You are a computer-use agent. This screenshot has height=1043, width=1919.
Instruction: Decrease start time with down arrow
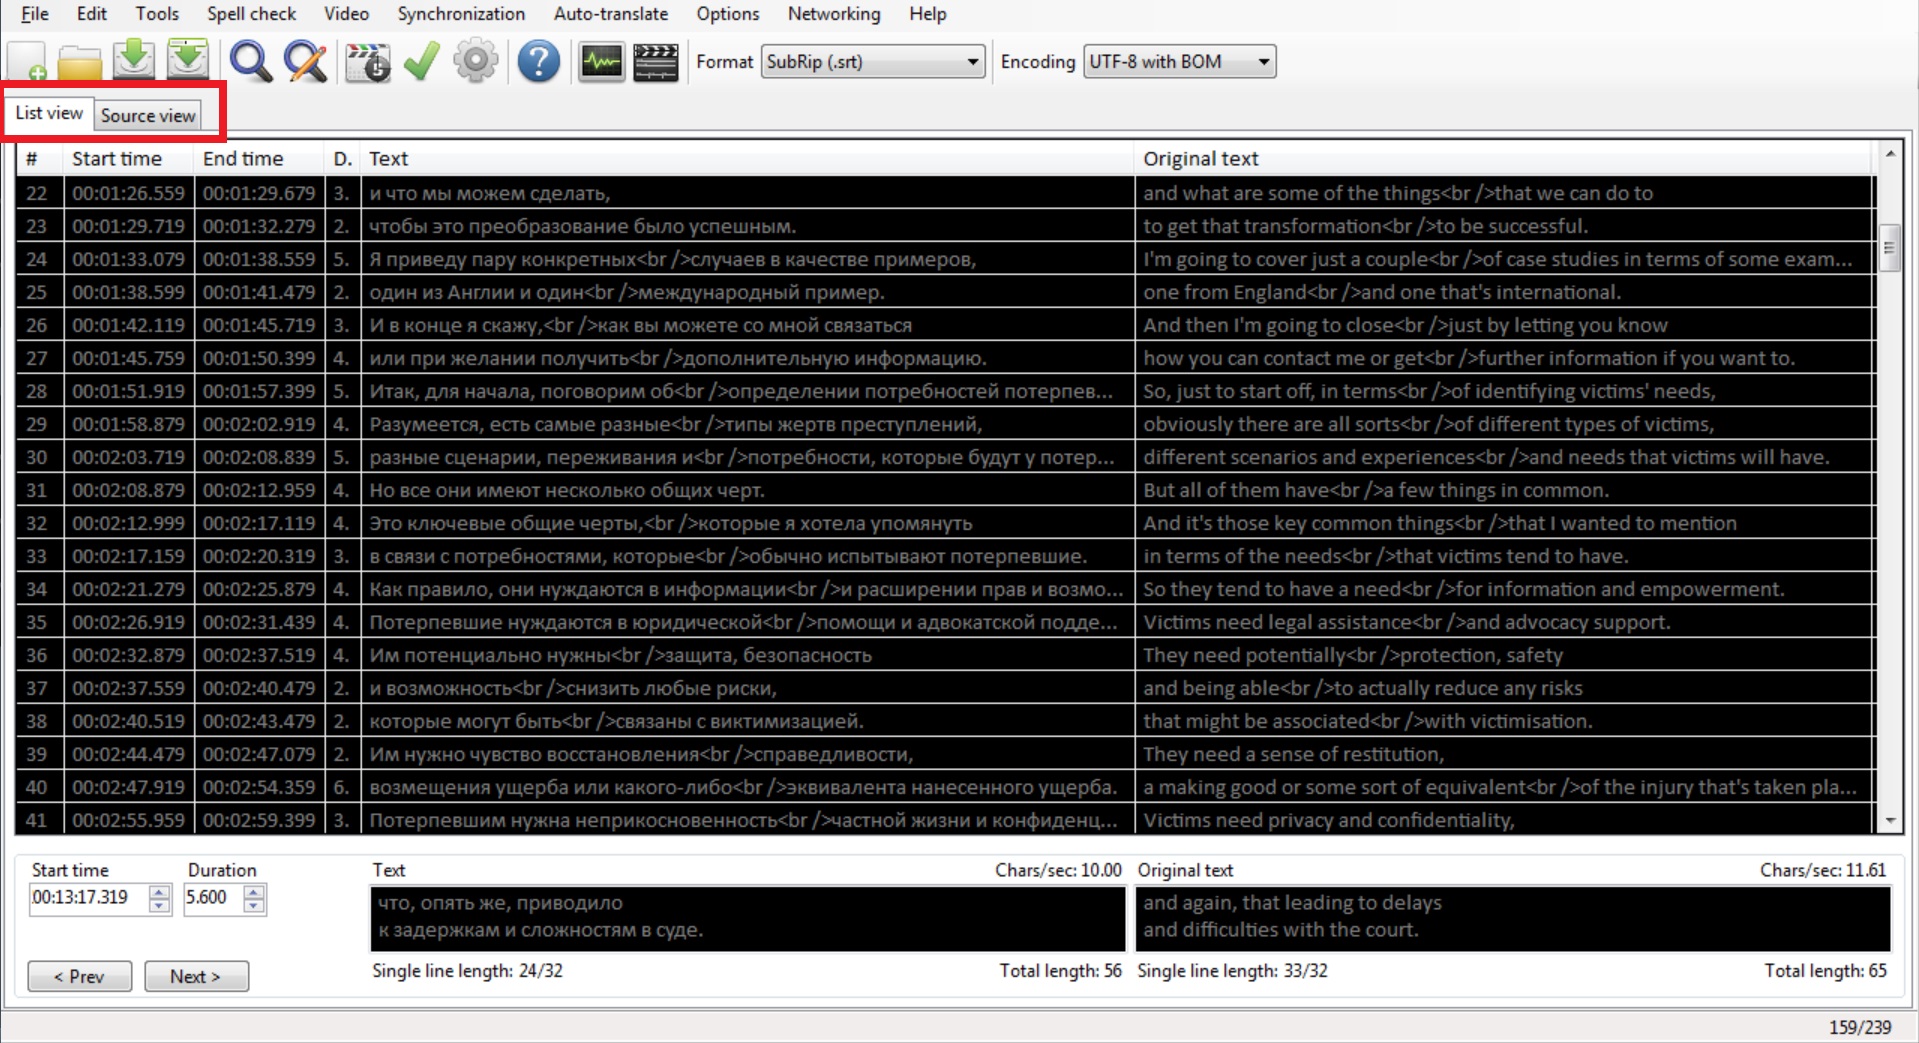(159, 905)
